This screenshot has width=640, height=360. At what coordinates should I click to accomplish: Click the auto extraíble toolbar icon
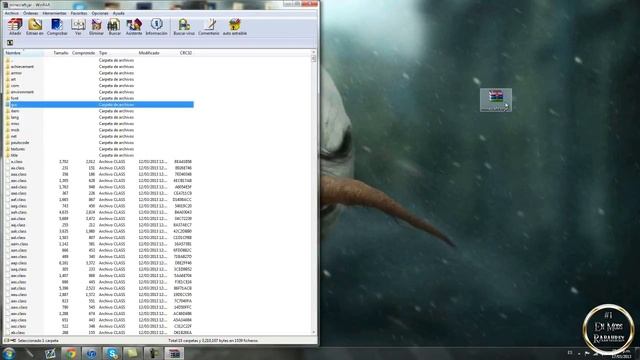pyautogui.click(x=235, y=27)
